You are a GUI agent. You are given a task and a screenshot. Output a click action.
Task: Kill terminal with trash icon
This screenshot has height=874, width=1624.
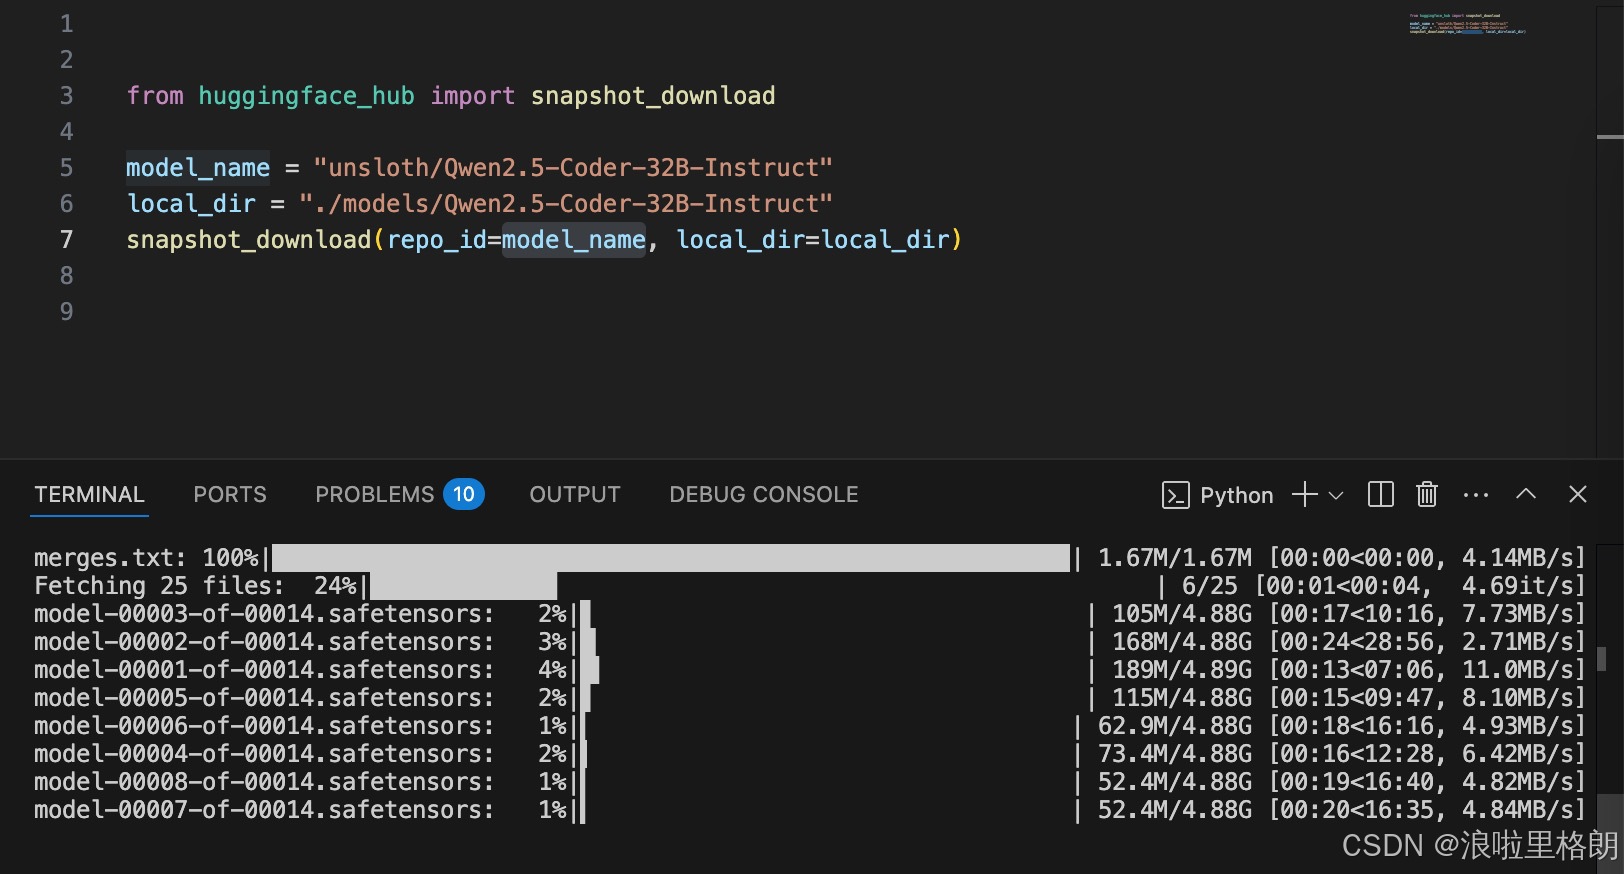point(1427,494)
